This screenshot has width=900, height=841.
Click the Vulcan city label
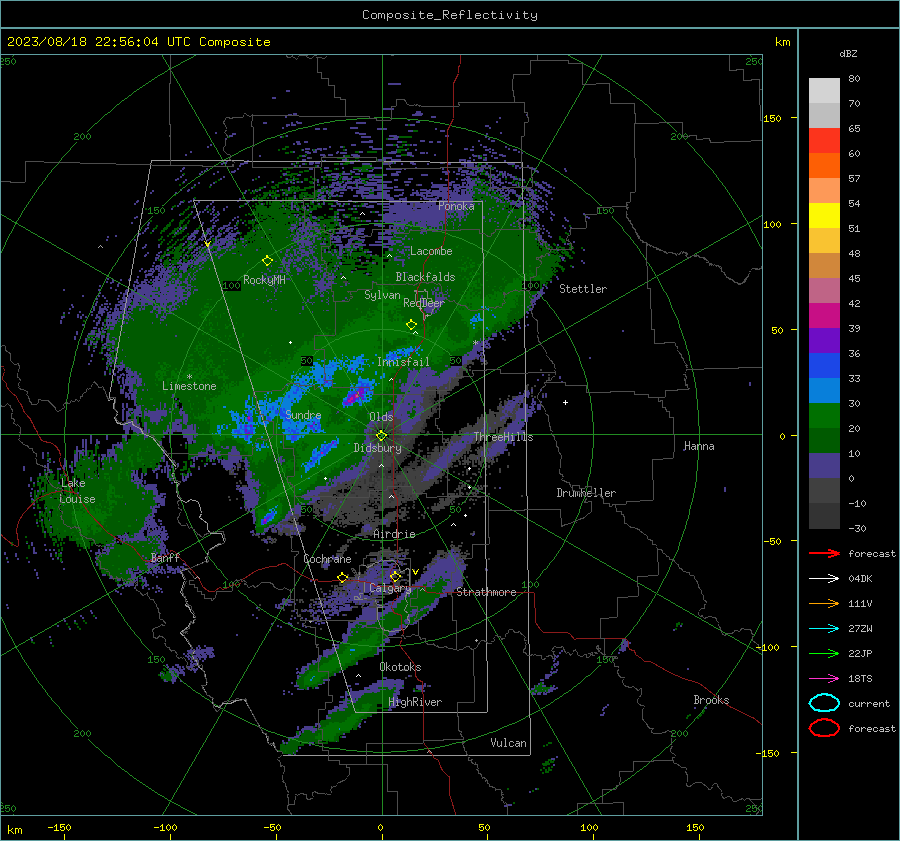(509, 743)
